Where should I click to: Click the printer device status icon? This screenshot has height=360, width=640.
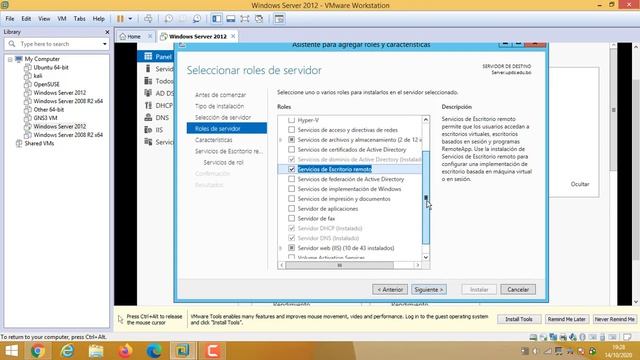[563, 337]
